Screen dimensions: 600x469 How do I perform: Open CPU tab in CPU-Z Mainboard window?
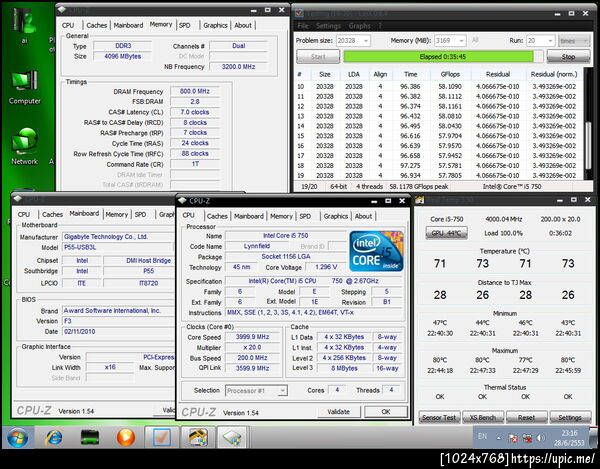pyautogui.click(x=23, y=215)
